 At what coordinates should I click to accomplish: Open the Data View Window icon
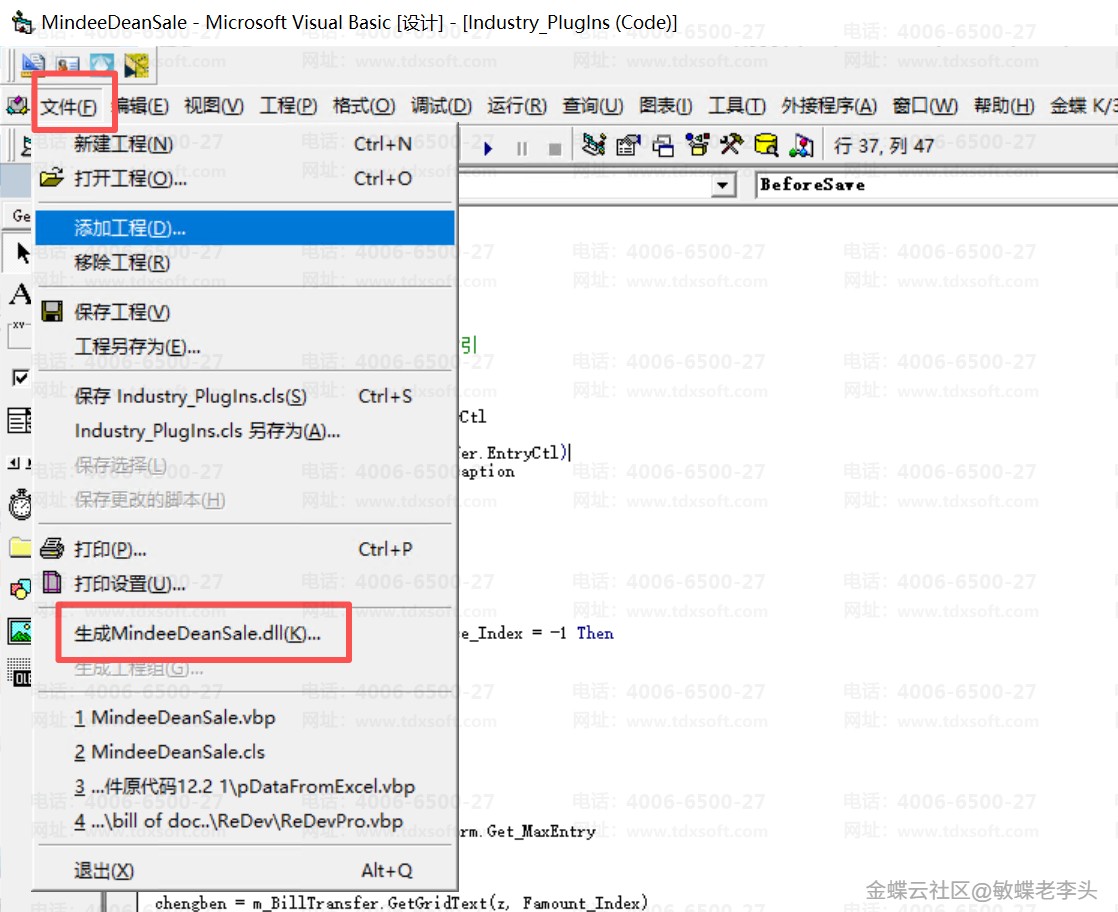(766, 145)
